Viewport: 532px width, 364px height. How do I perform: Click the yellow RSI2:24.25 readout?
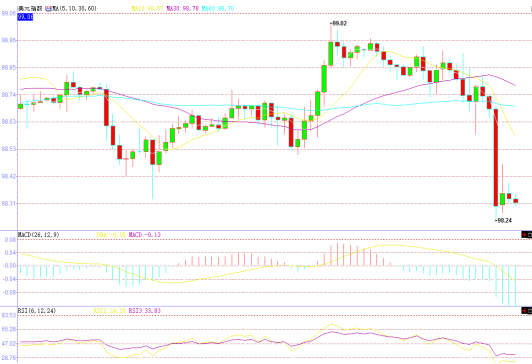pyautogui.click(x=110, y=311)
